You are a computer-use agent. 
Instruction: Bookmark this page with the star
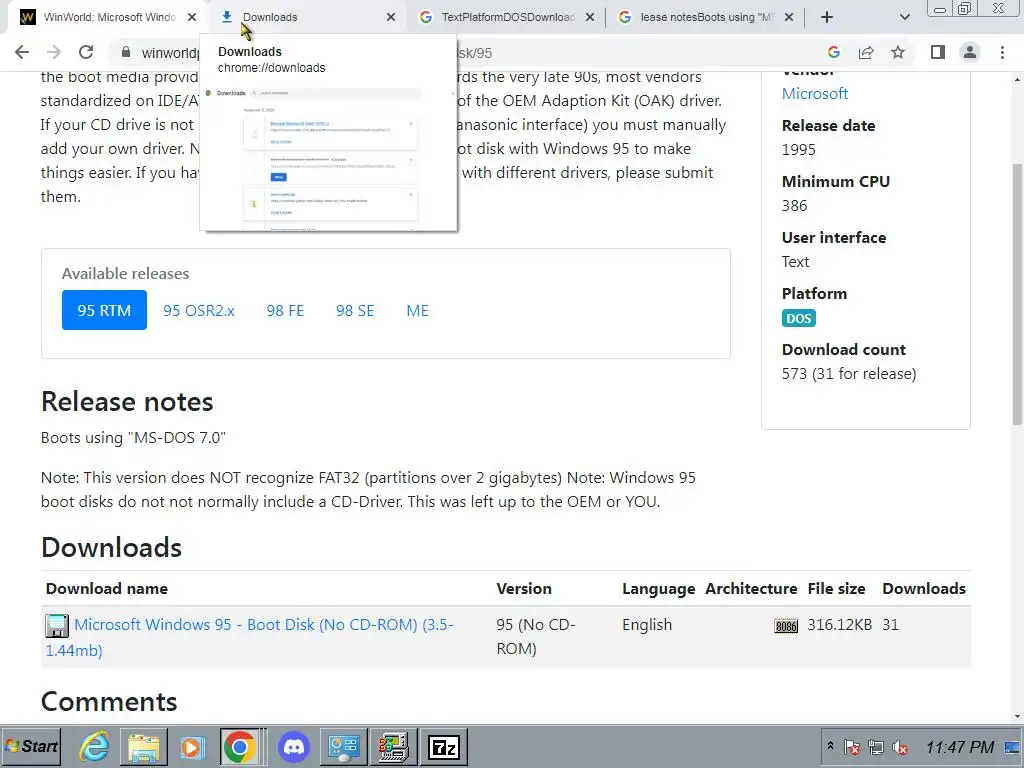tap(898, 52)
